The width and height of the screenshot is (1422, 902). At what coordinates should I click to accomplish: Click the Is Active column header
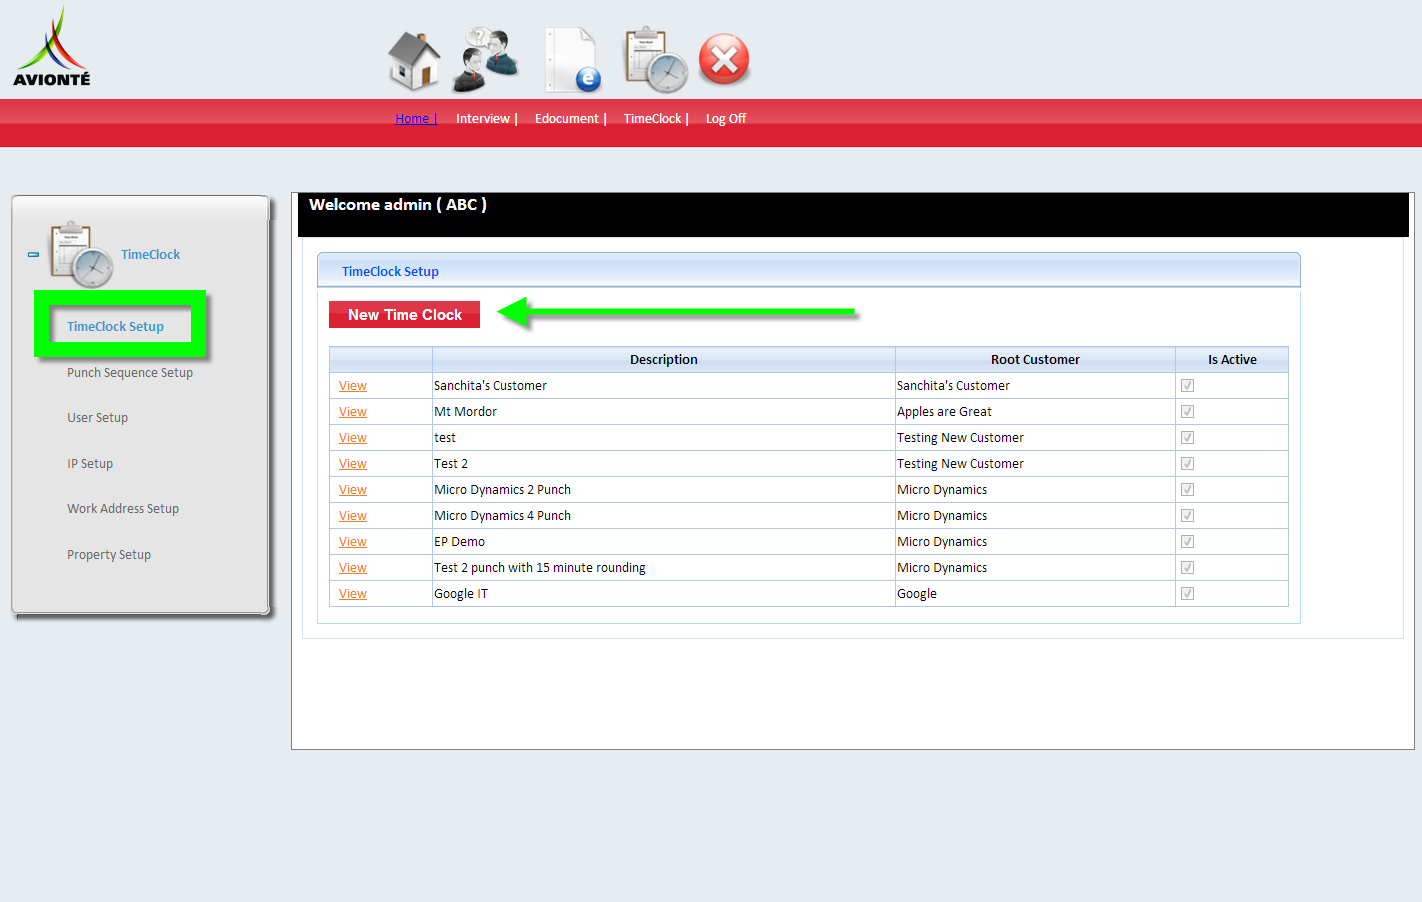(1232, 360)
